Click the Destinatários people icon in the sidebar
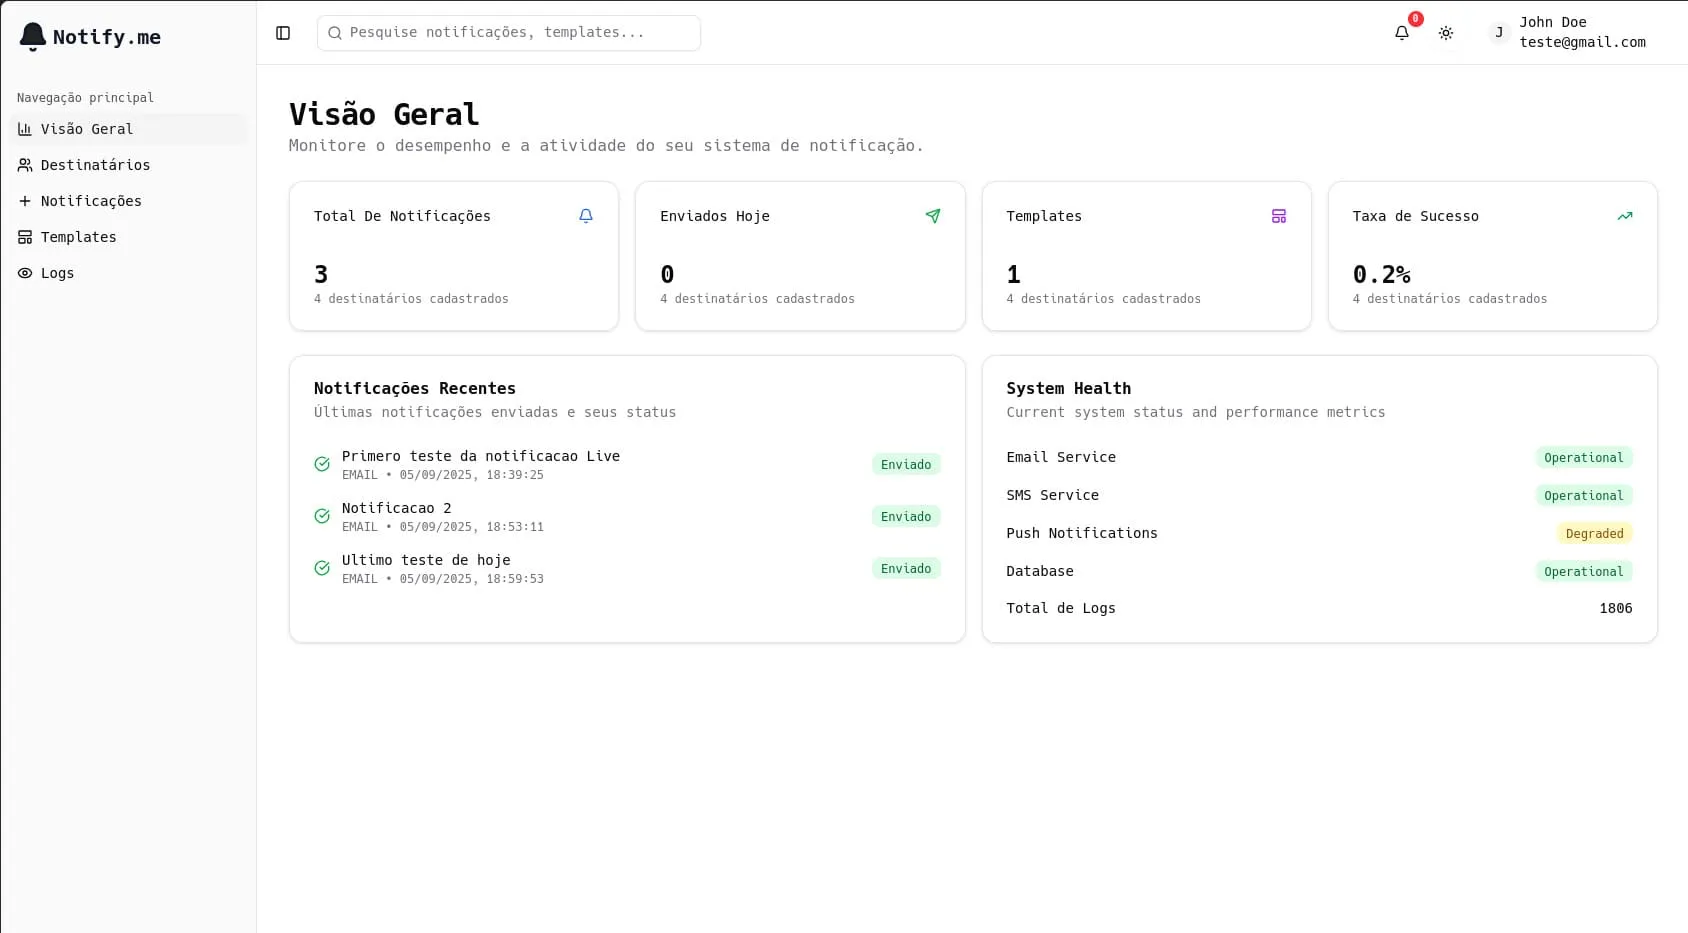The height and width of the screenshot is (933, 1688). 25,165
